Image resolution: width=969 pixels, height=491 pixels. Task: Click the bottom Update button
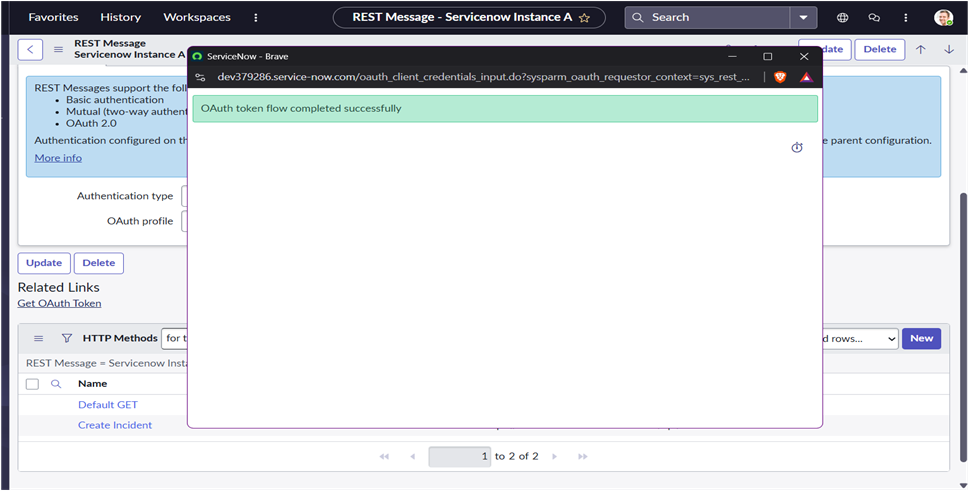[x=44, y=263]
